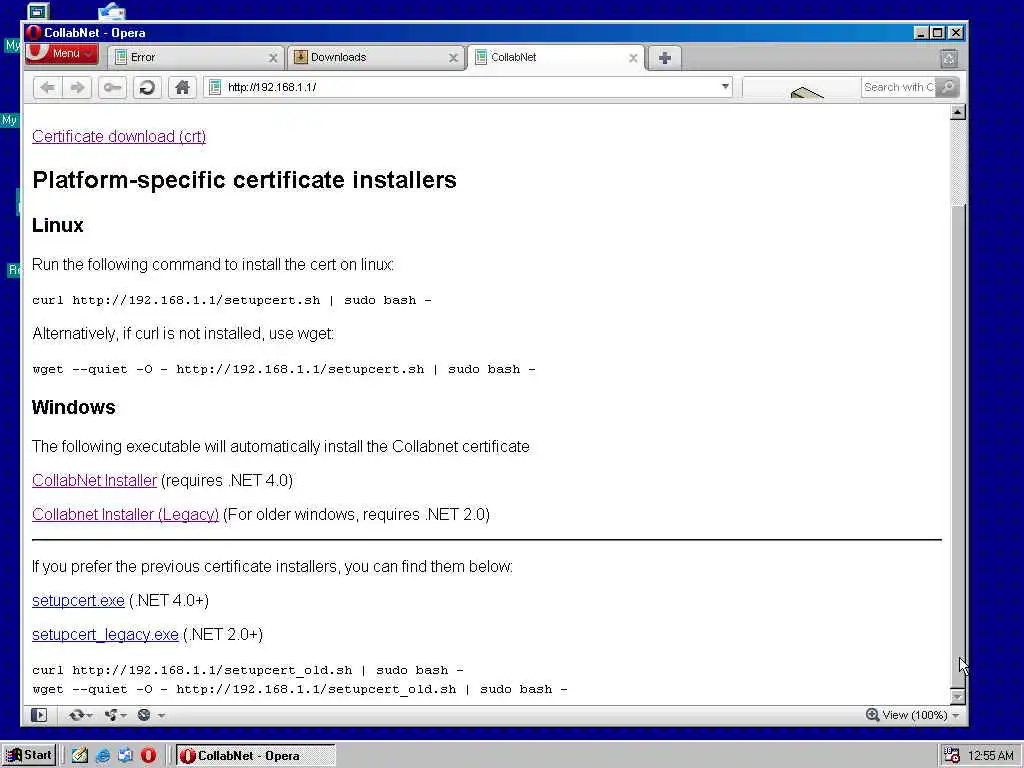The width and height of the screenshot is (1024, 768).
Task: Open Opera Turbo status bar icon
Action: pos(144,715)
